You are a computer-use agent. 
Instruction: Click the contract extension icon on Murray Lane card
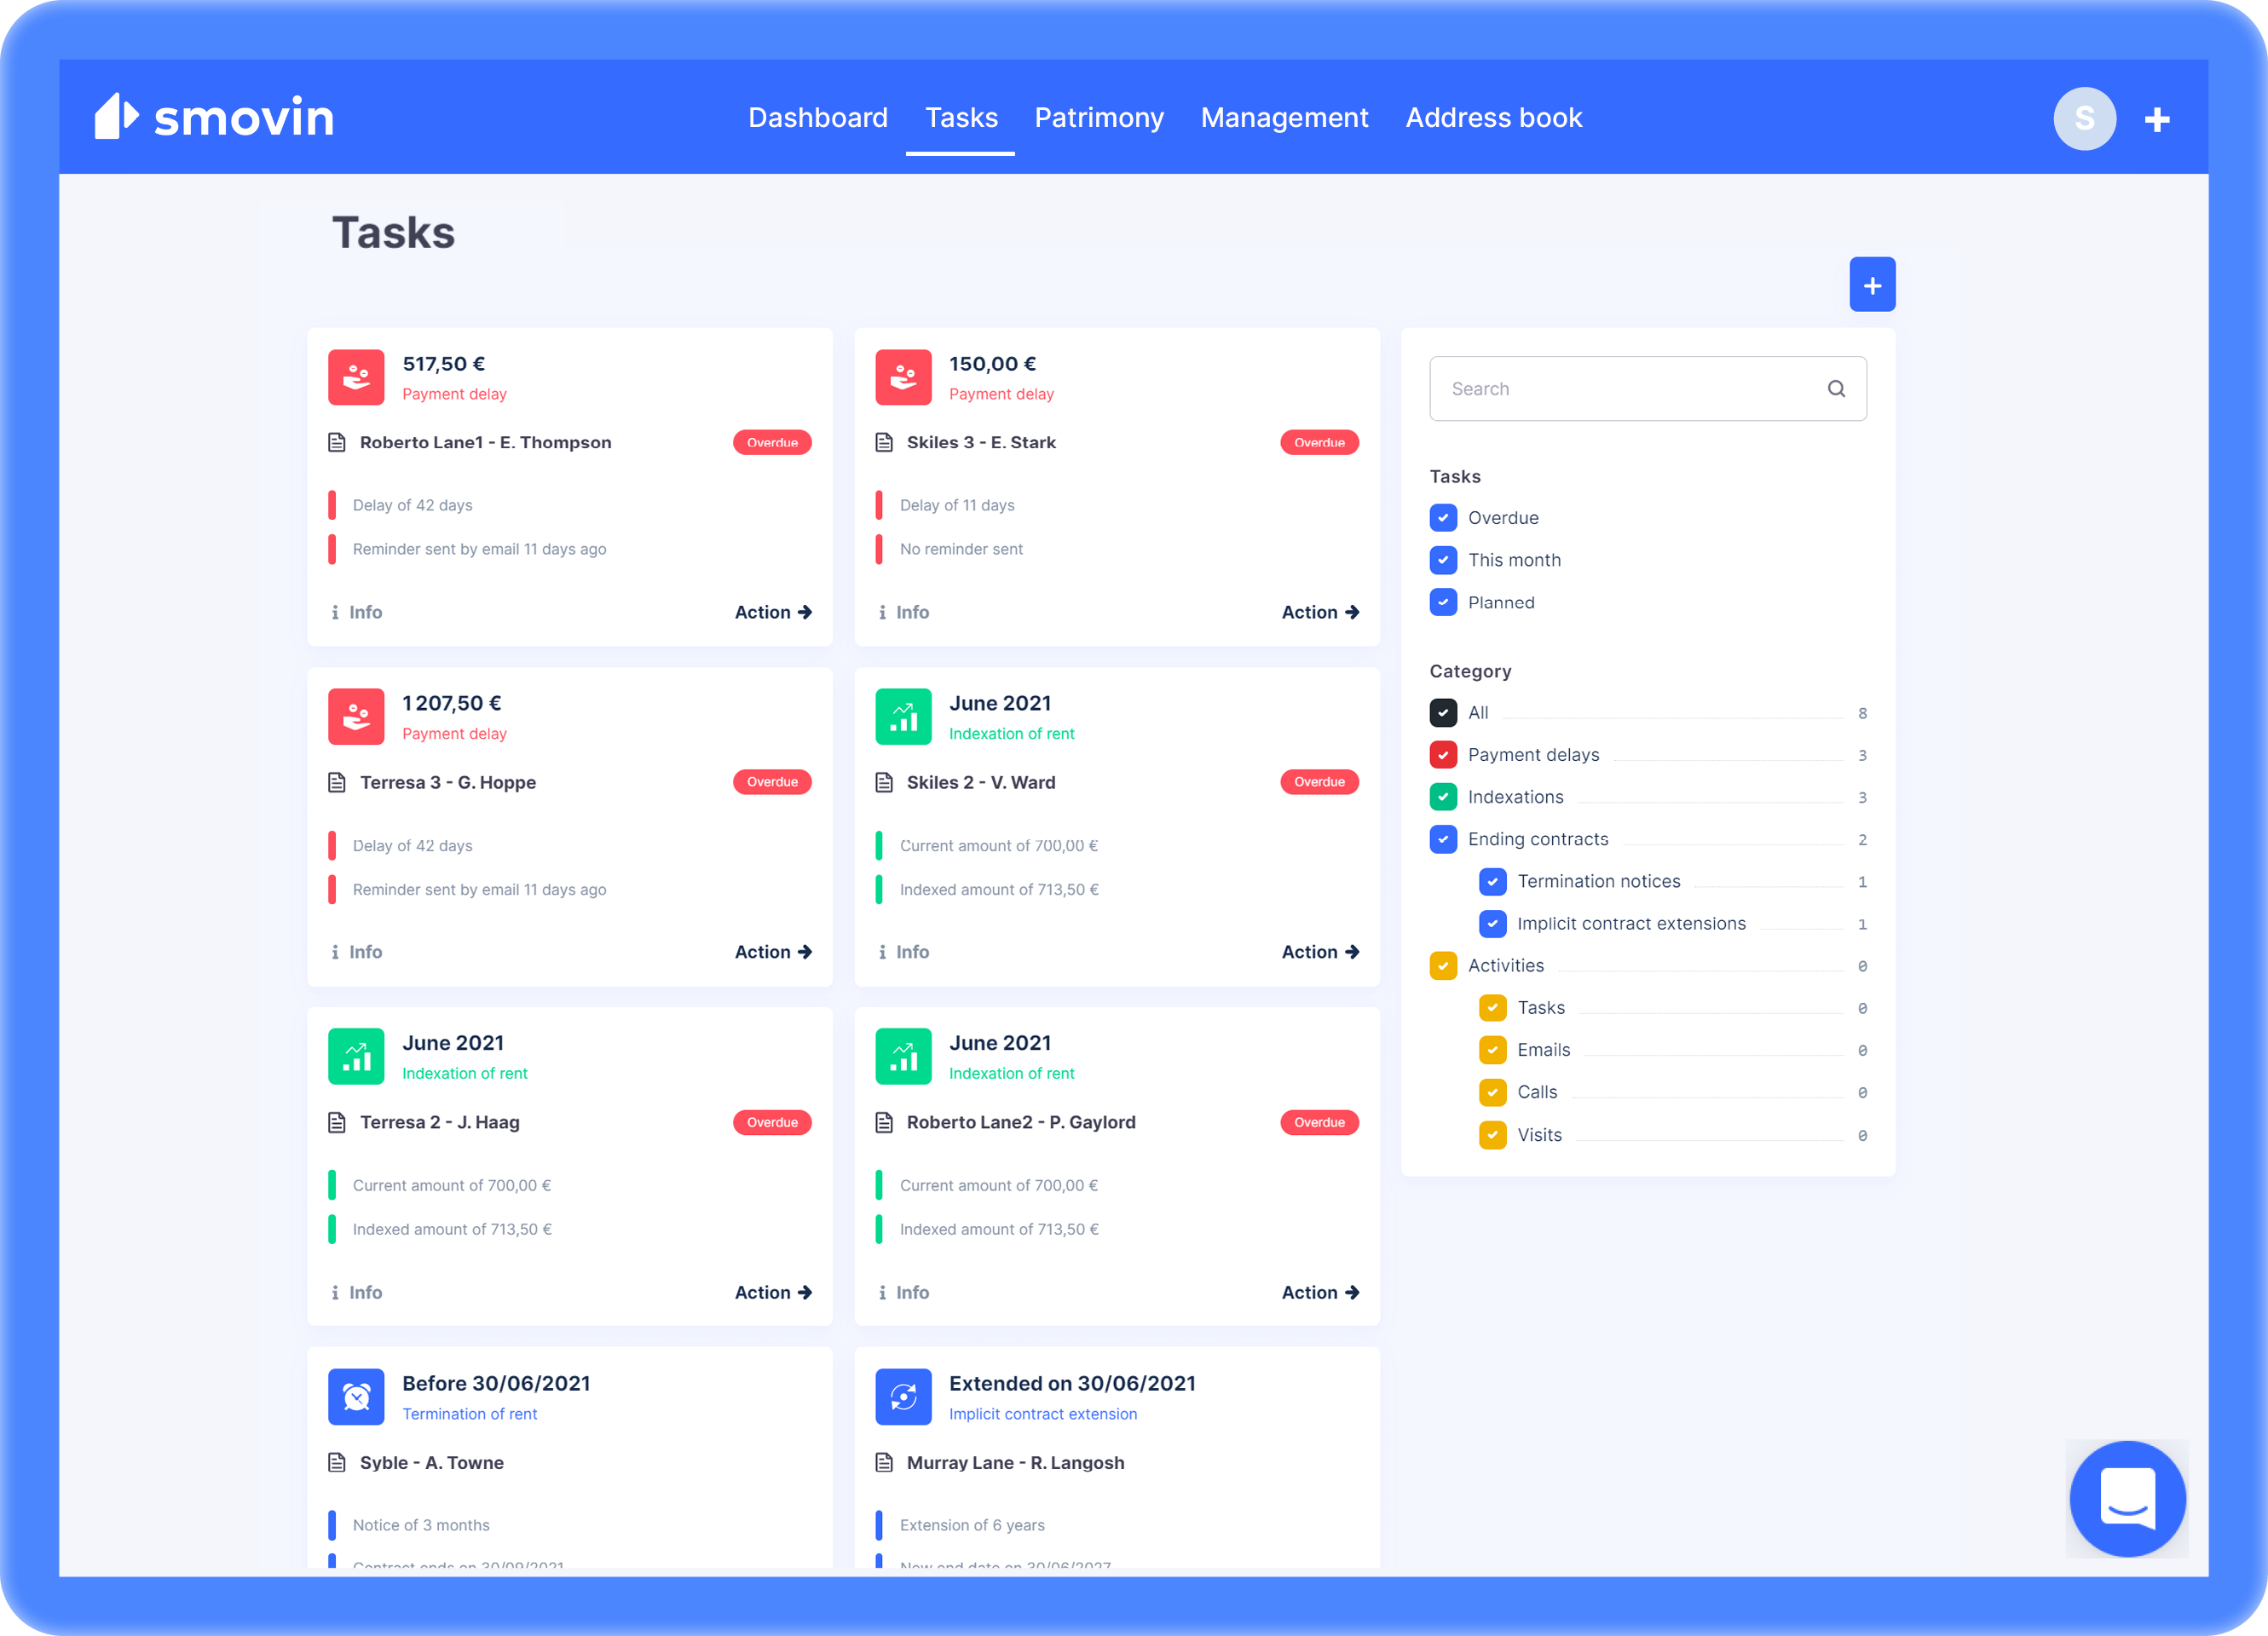[903, 1397]
